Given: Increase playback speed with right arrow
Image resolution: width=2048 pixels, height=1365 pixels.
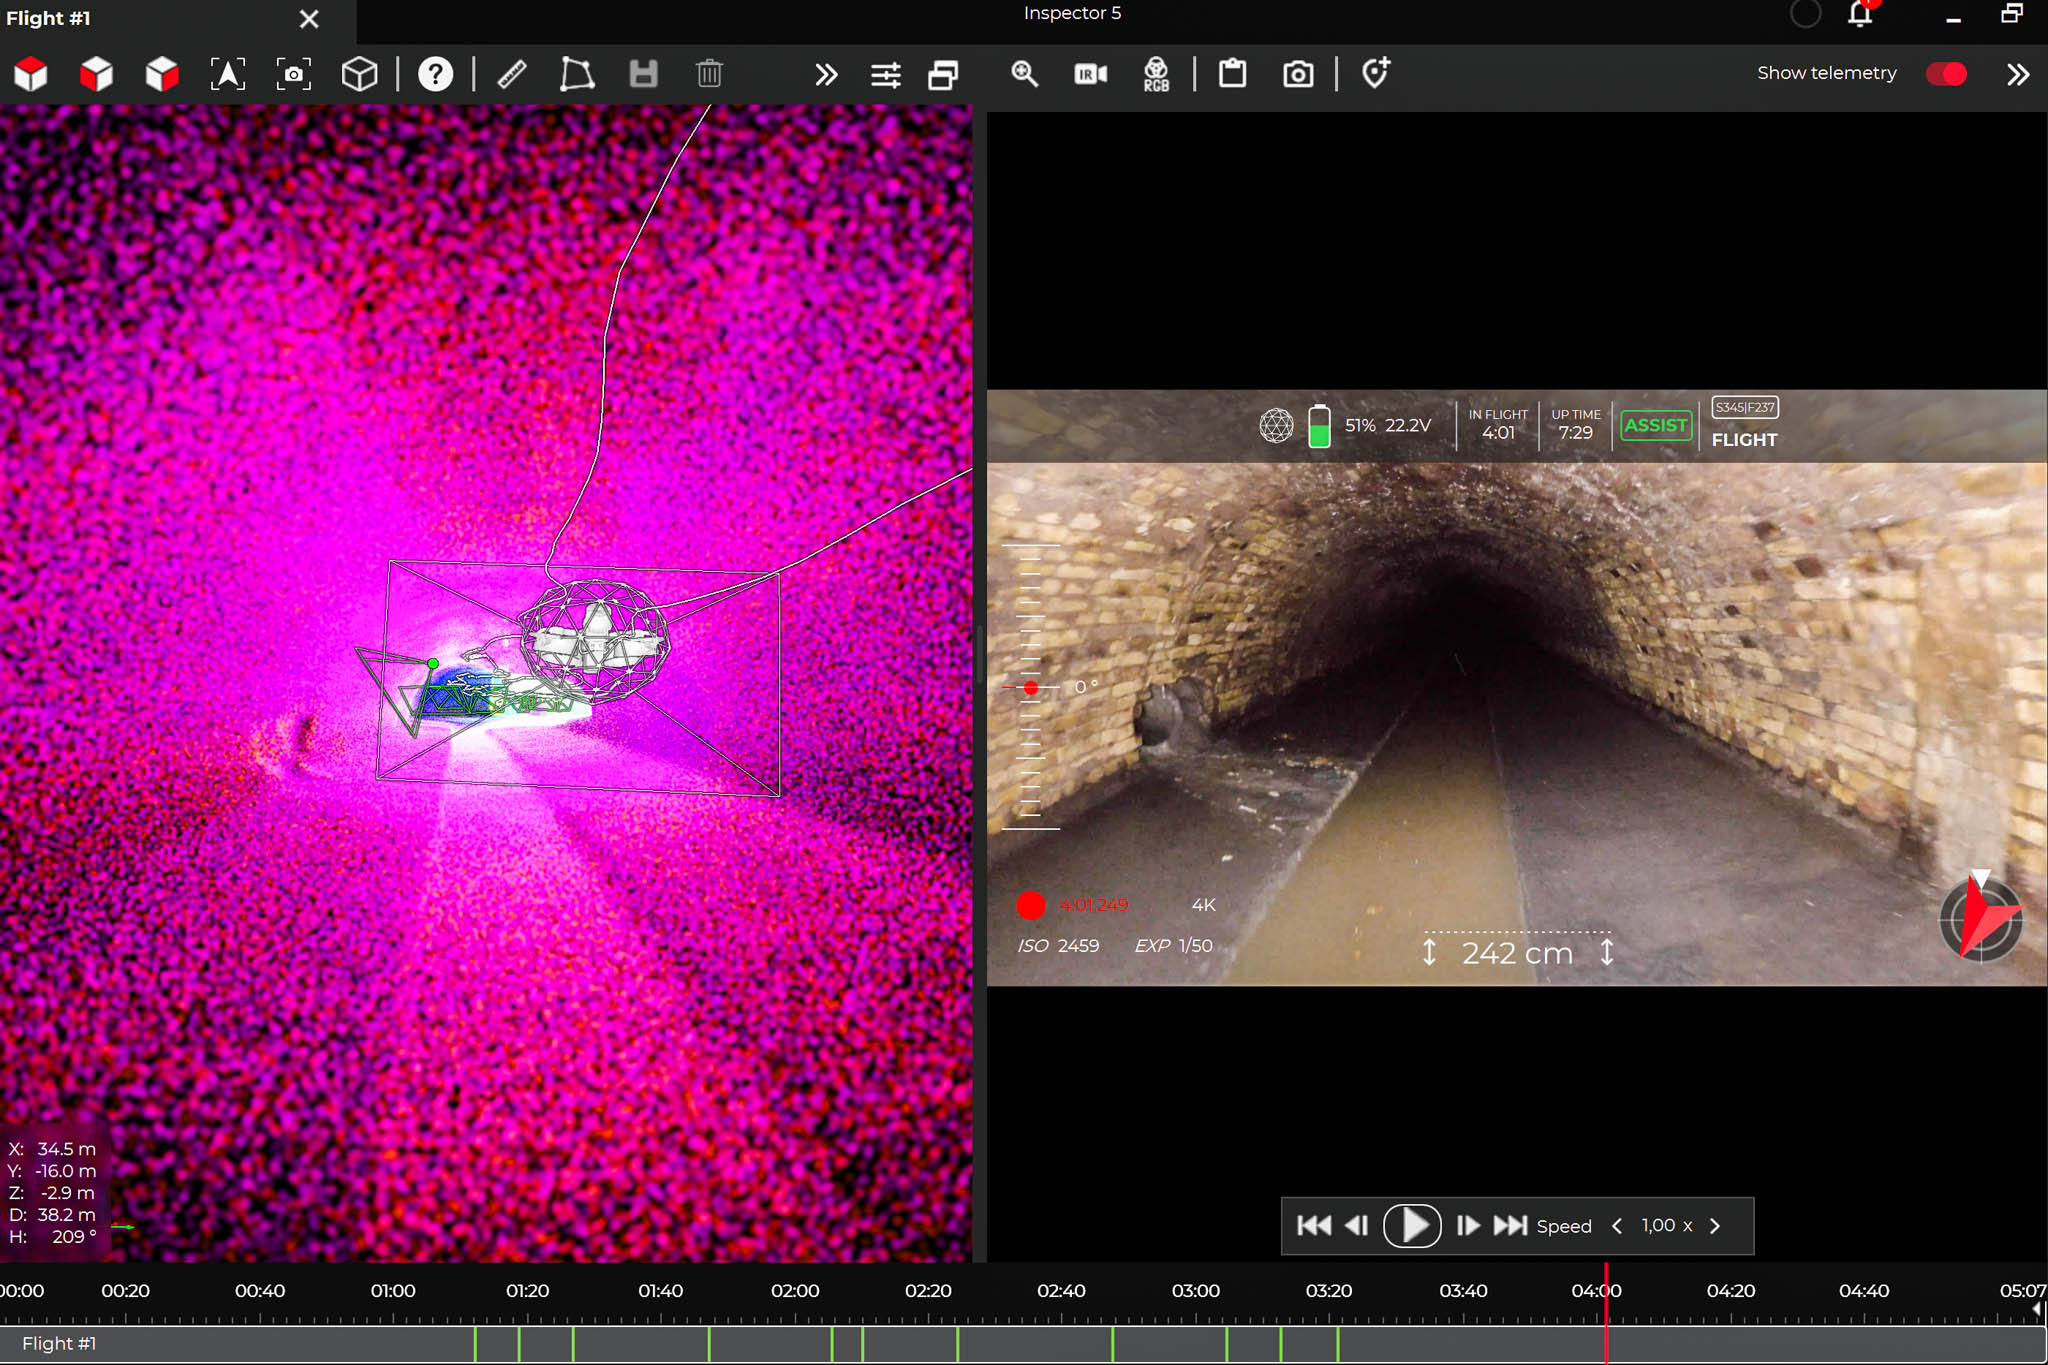Looking at the screenshot, I should coord(1715,1226).
